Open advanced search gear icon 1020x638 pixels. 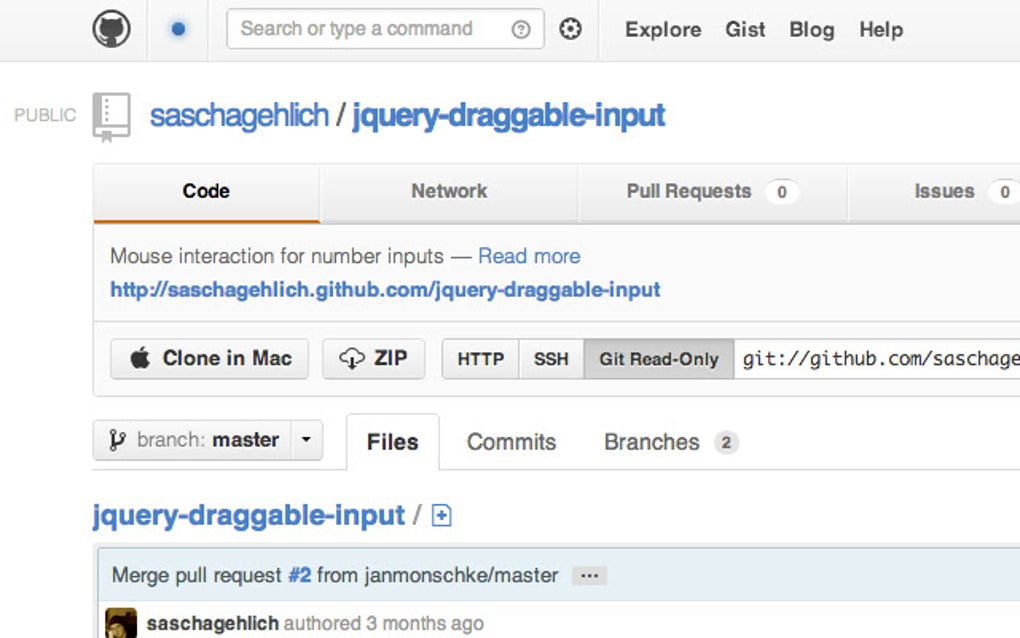click(570, 30)
